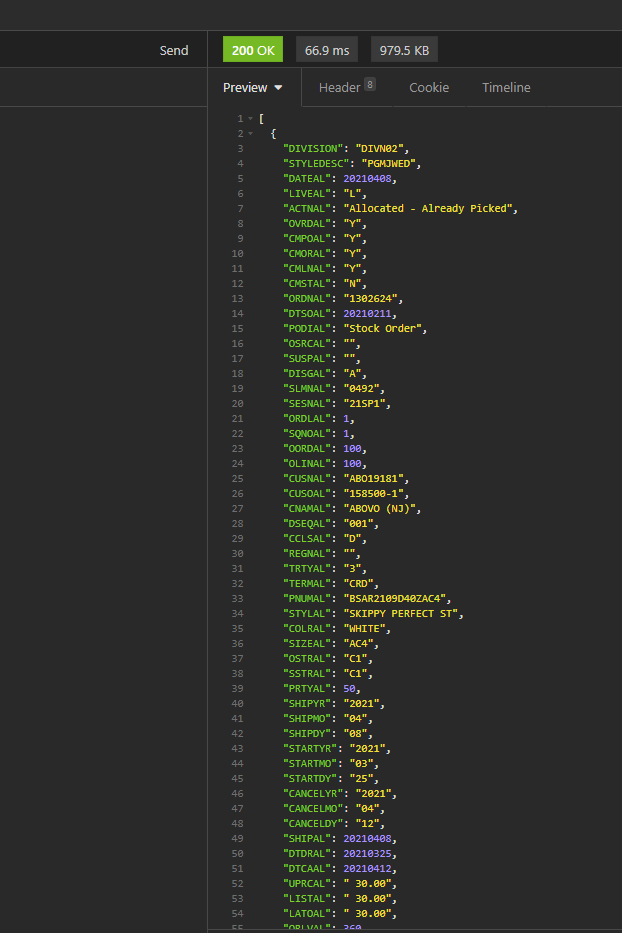The height and width of the screenshot is (933, 622).
Task: Click the 66.9 ms response time badge
Action: (327, 50)
